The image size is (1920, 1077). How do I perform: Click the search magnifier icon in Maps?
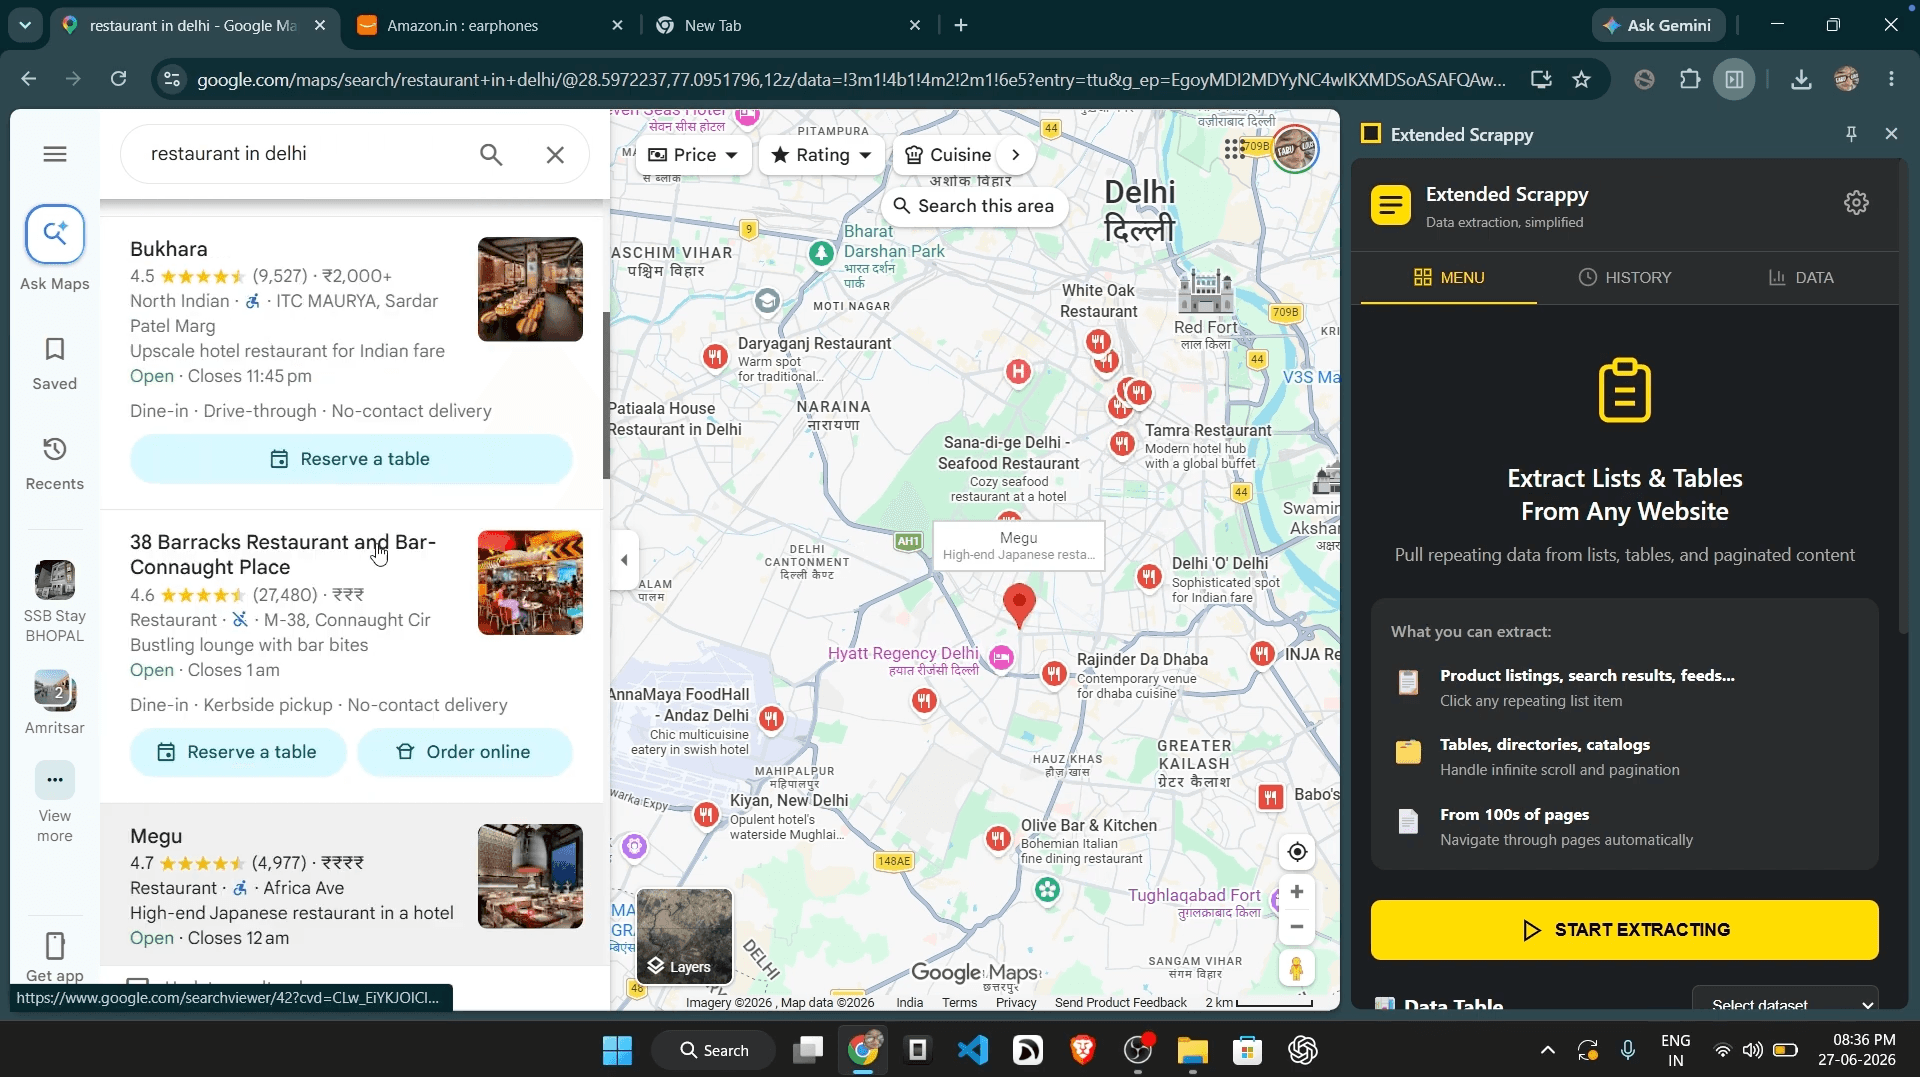point(490,154)
